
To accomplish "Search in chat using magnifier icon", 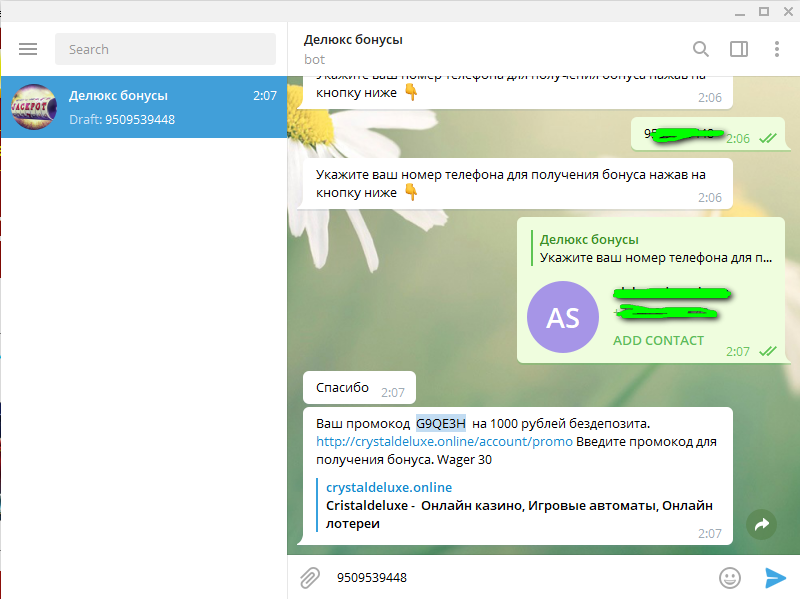I will [701, 49].
